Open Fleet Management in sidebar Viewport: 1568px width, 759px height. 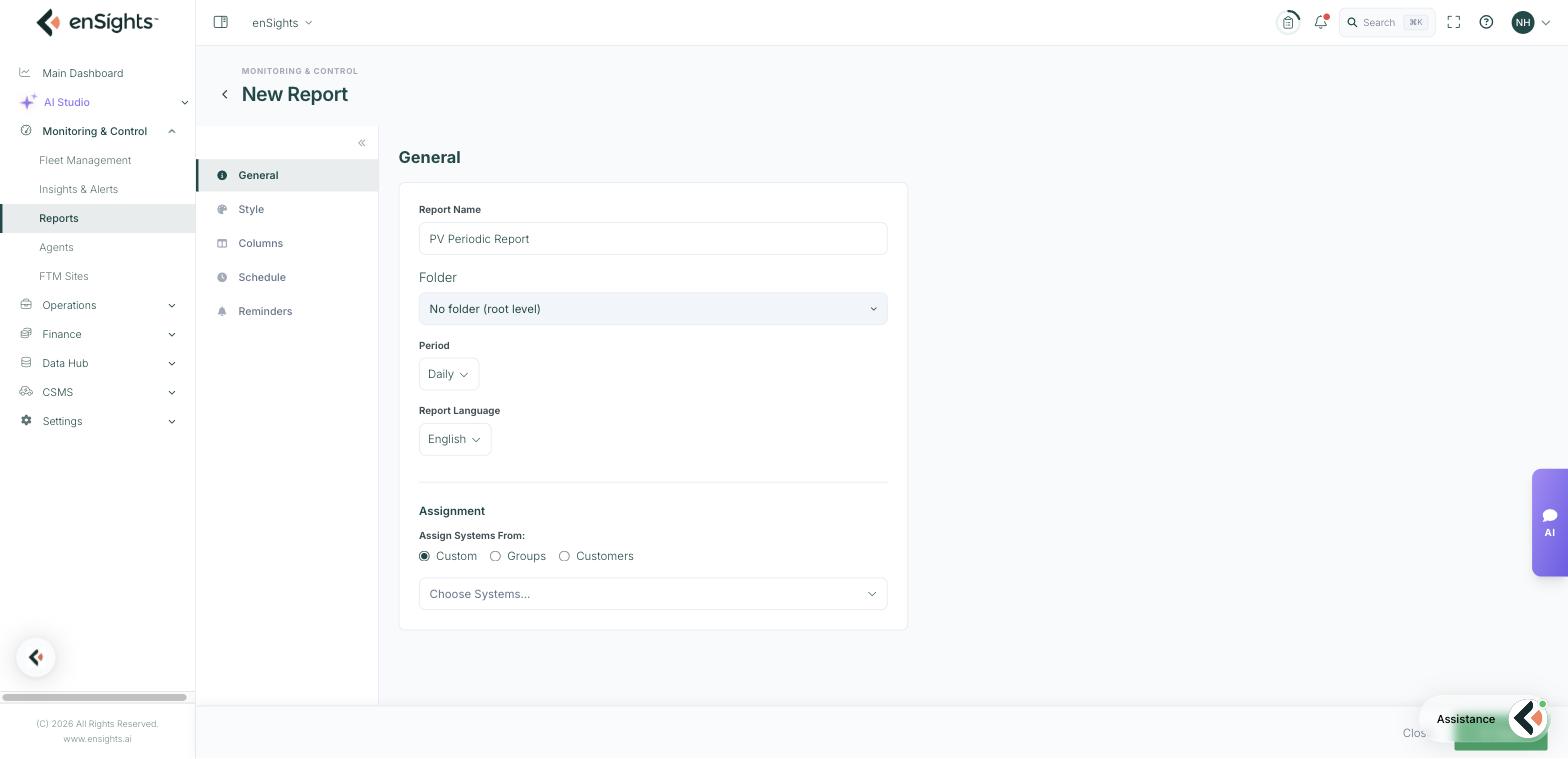tap(85, 160)
